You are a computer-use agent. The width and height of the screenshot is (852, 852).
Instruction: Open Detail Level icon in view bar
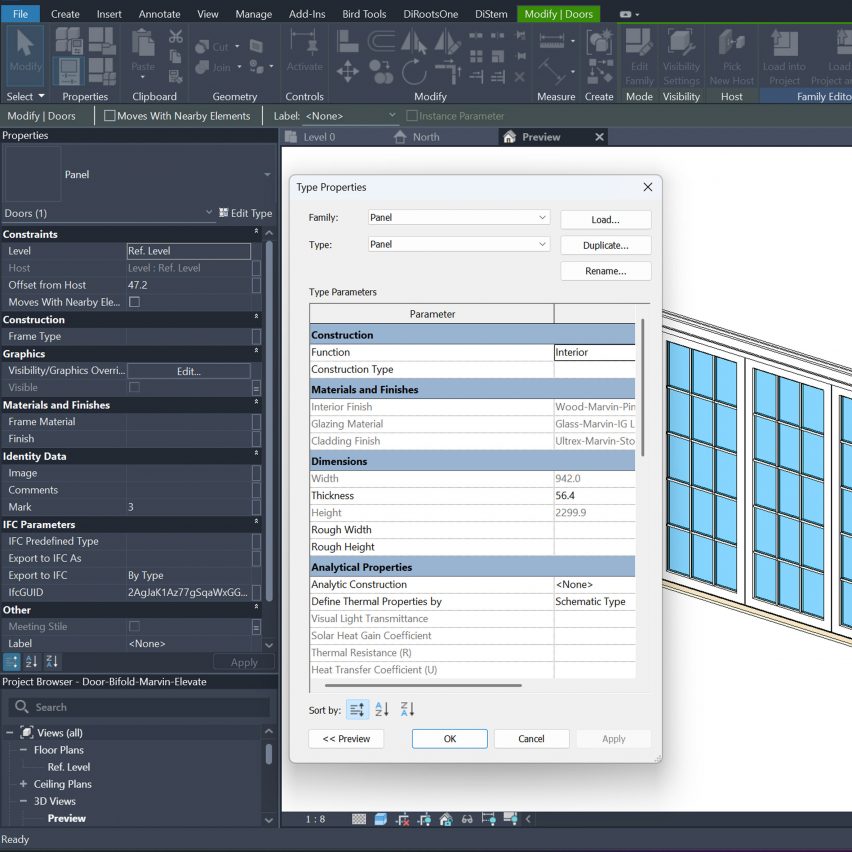pos(359,819)
